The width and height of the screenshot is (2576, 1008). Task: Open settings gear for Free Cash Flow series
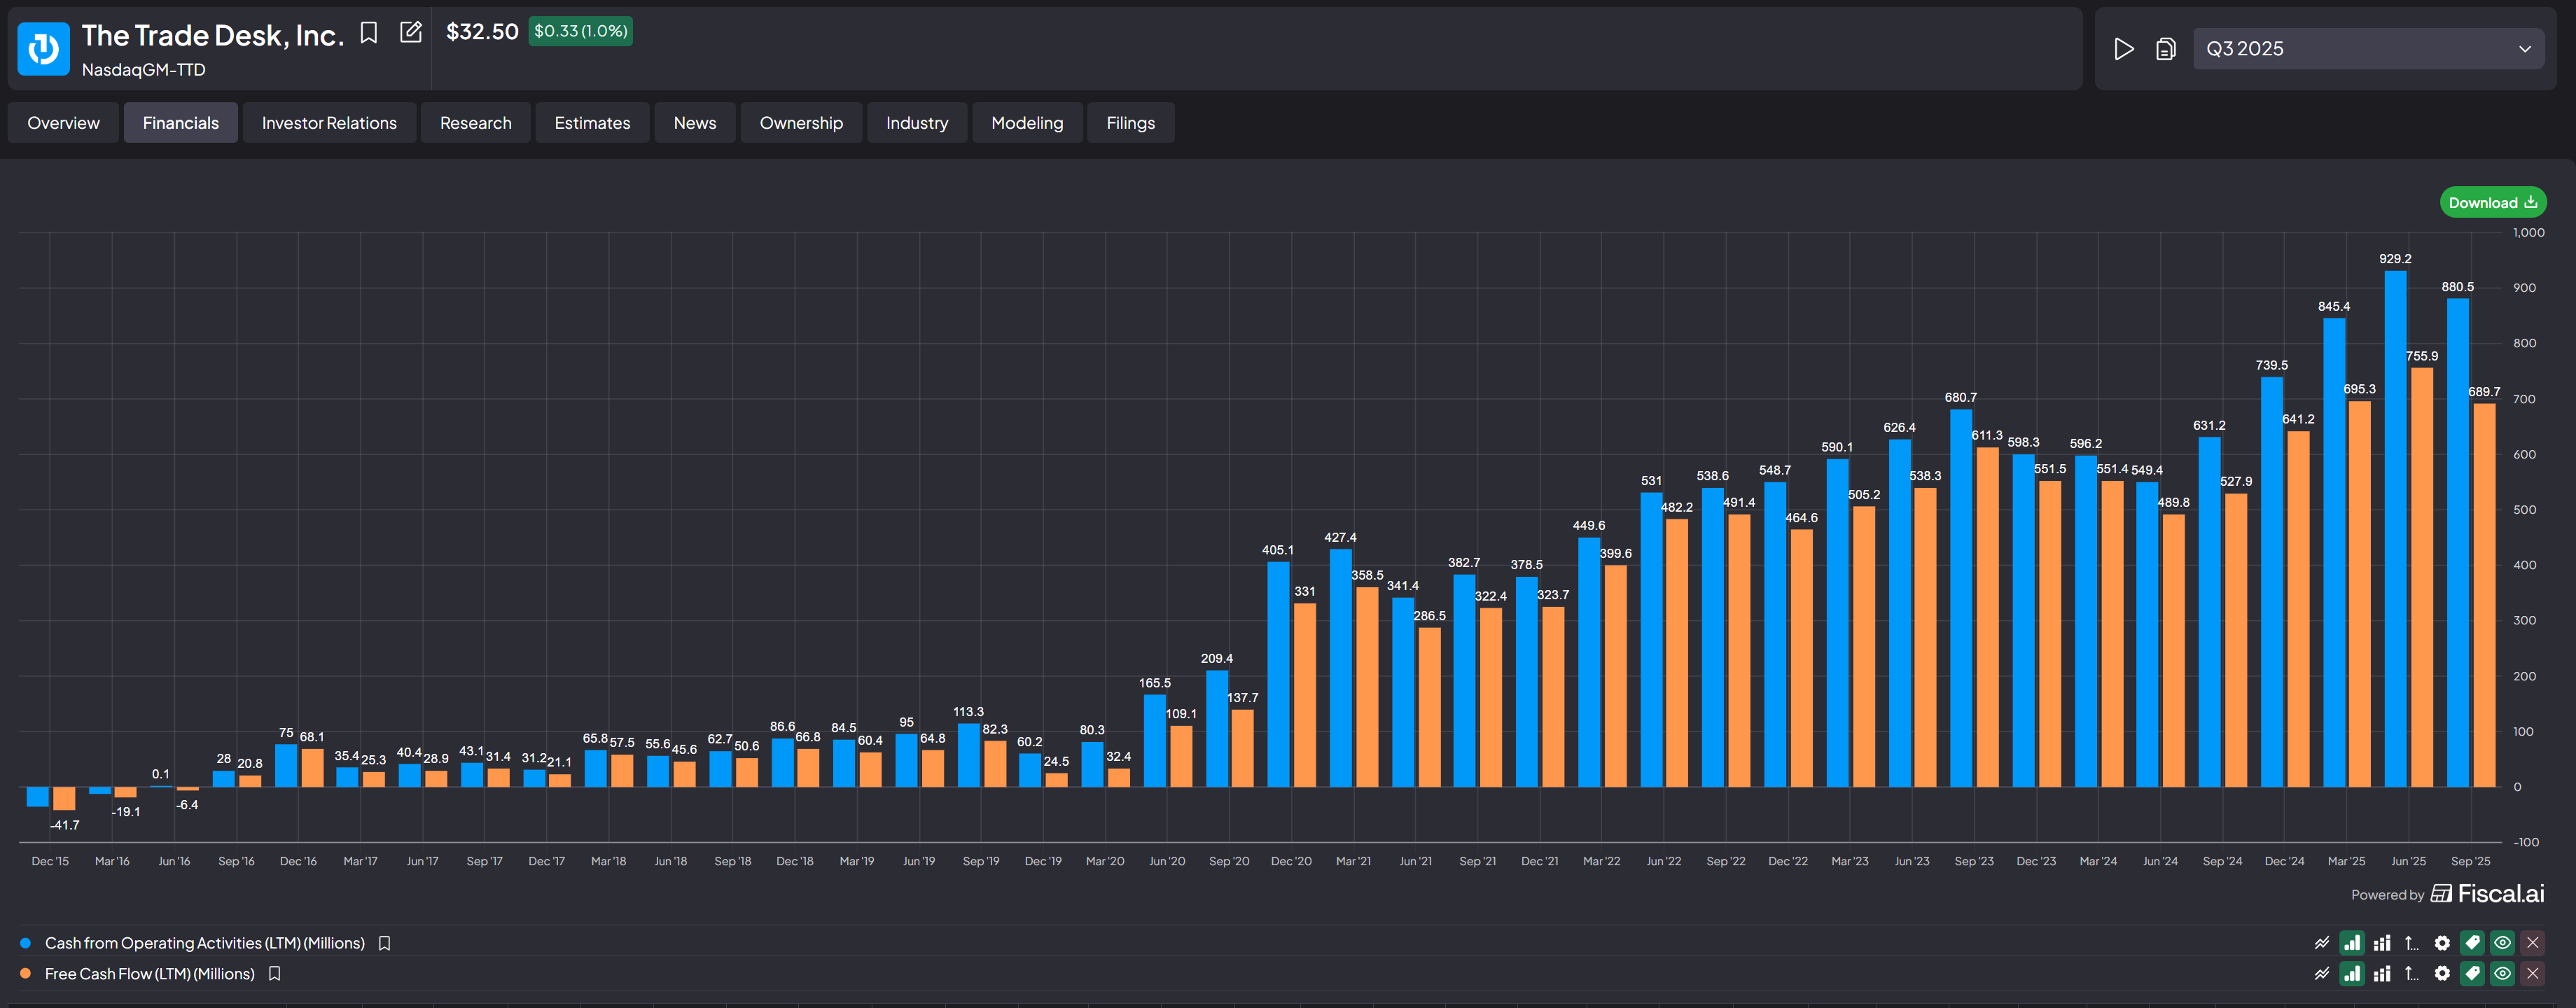click(2442, 974)
